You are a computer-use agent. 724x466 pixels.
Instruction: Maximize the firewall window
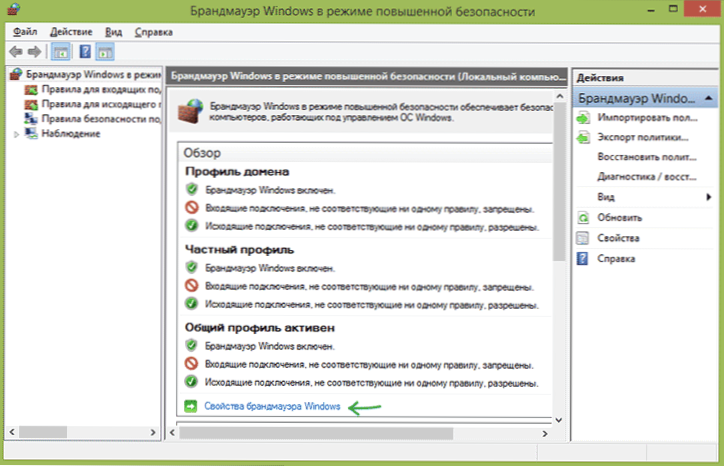click(673, 9)
